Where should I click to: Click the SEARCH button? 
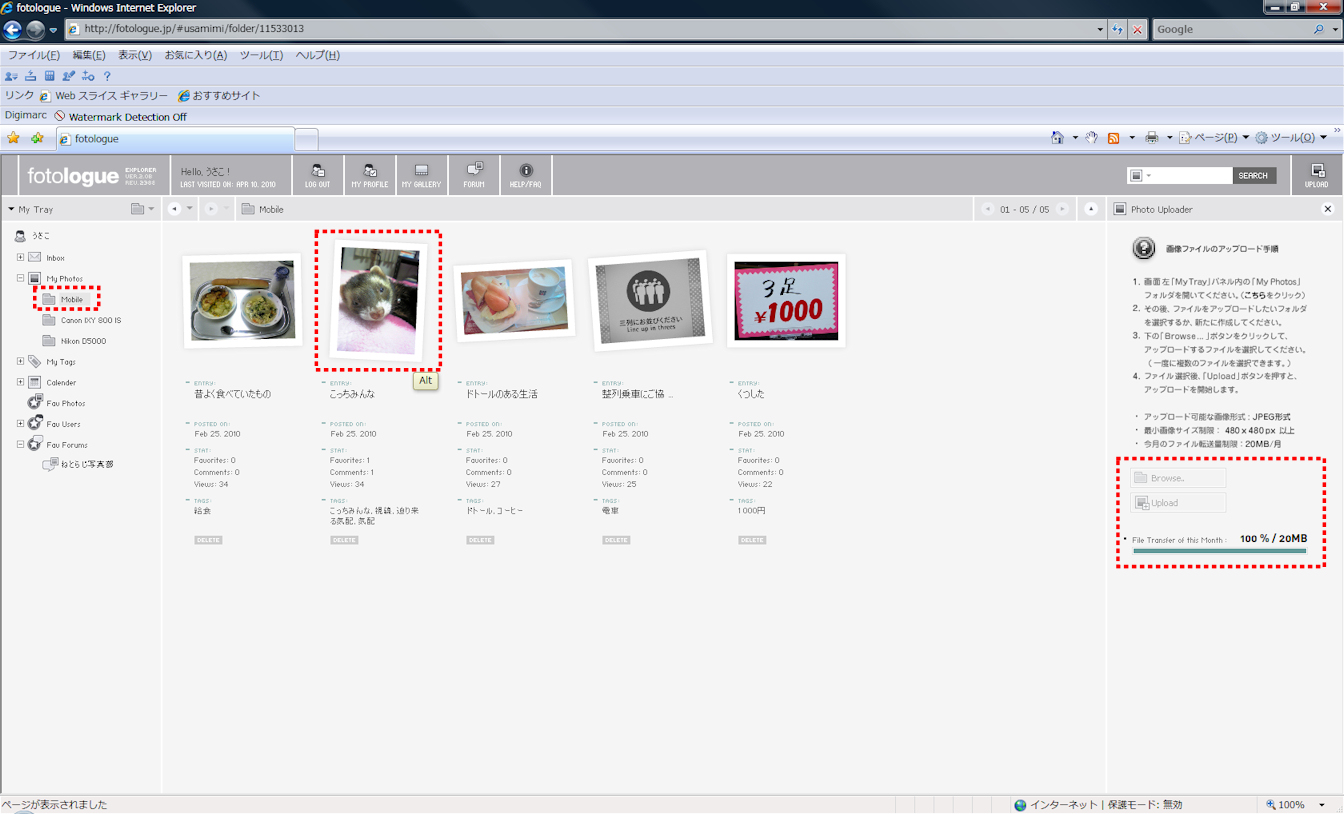(1254, 176)
